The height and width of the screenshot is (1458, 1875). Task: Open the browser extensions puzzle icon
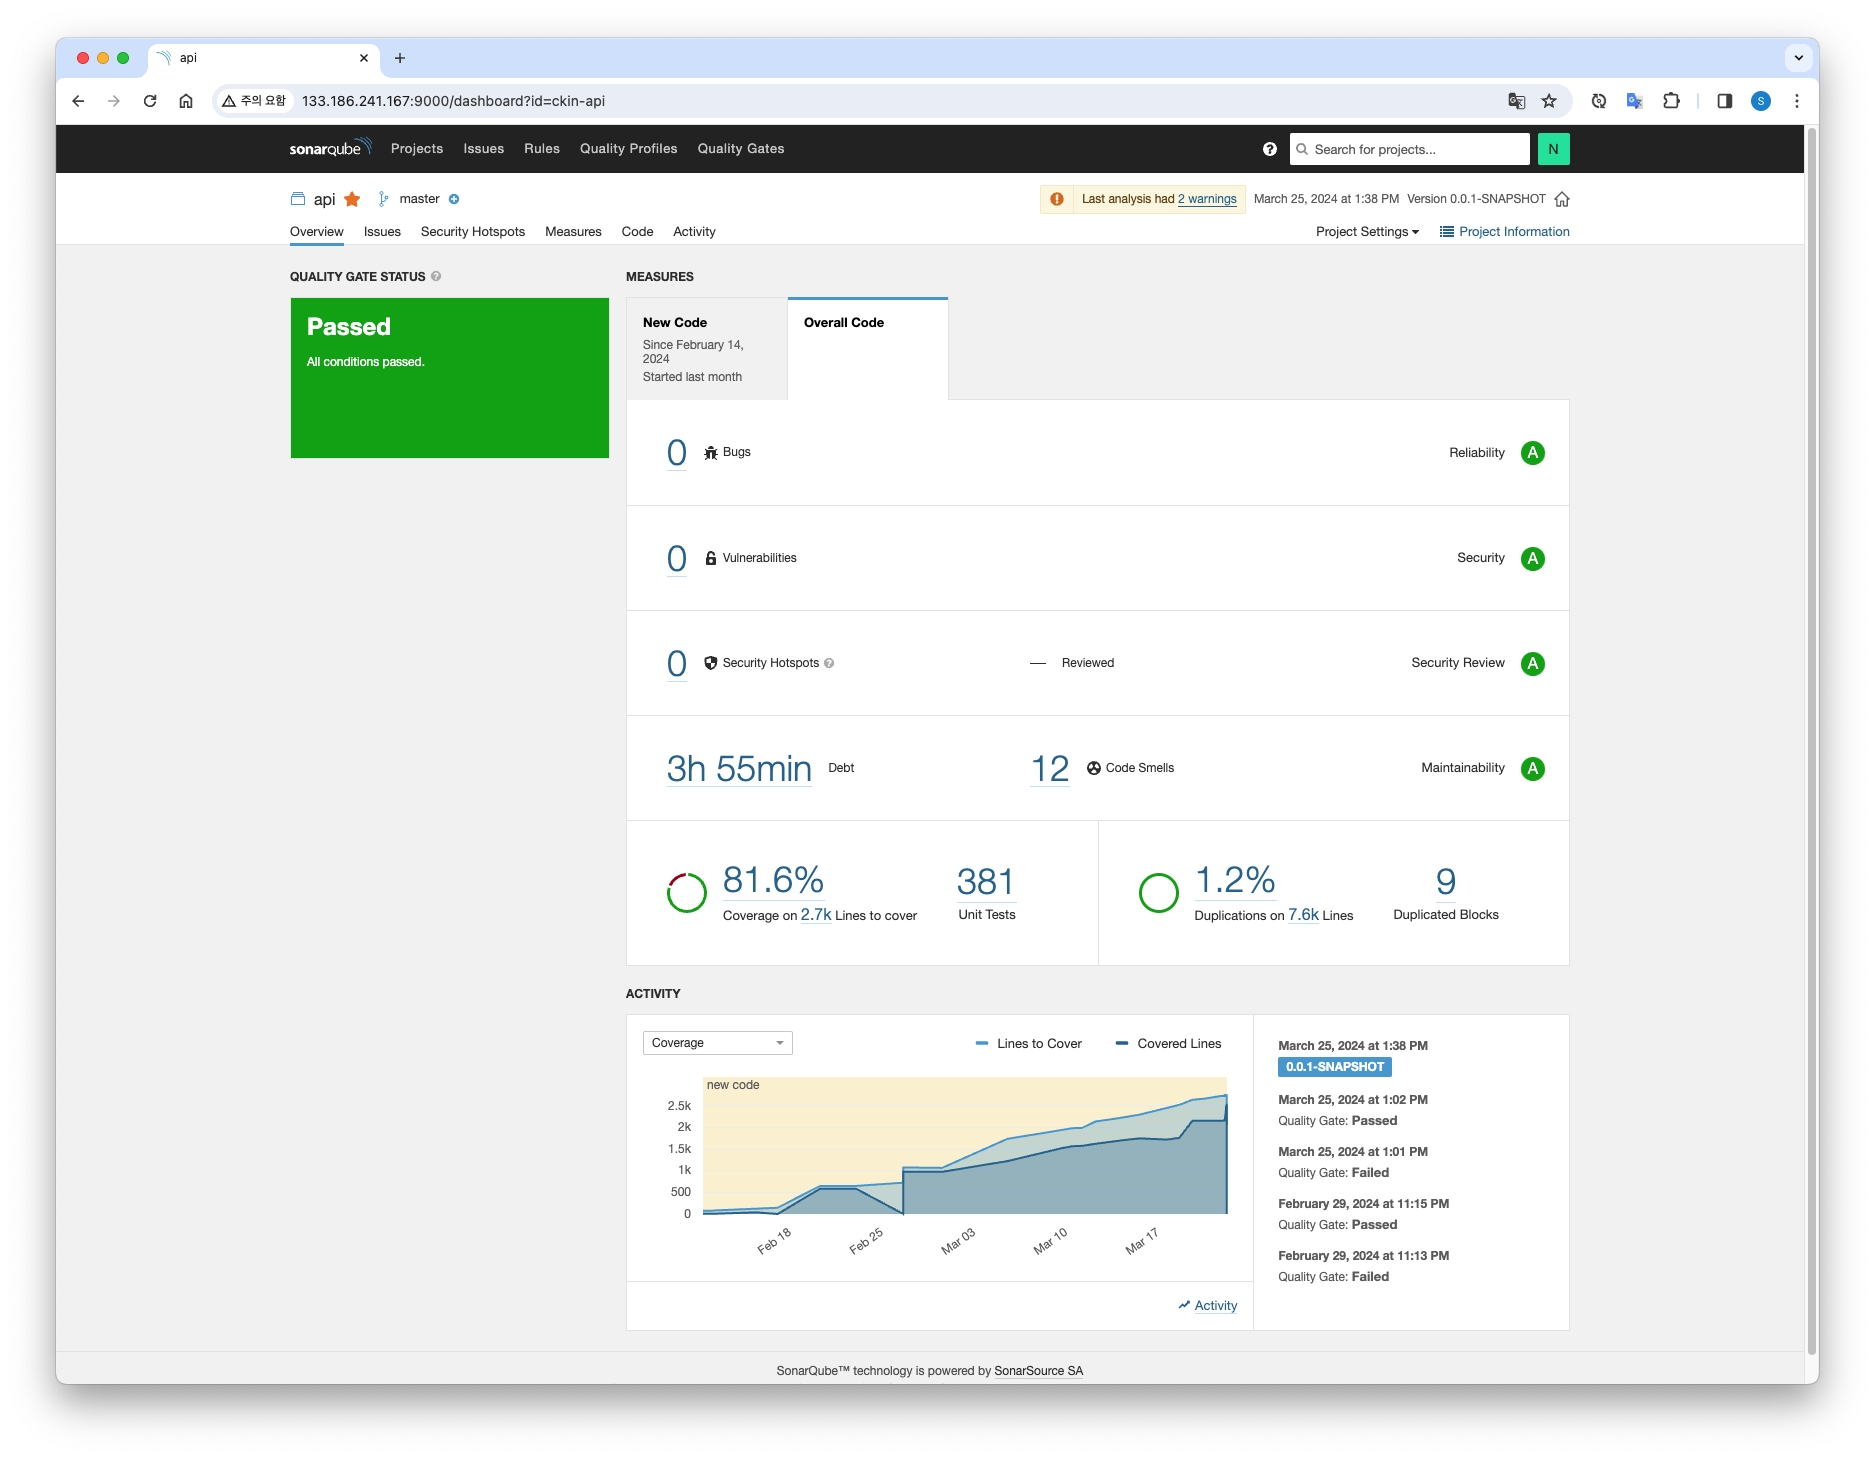[1671, 101]
